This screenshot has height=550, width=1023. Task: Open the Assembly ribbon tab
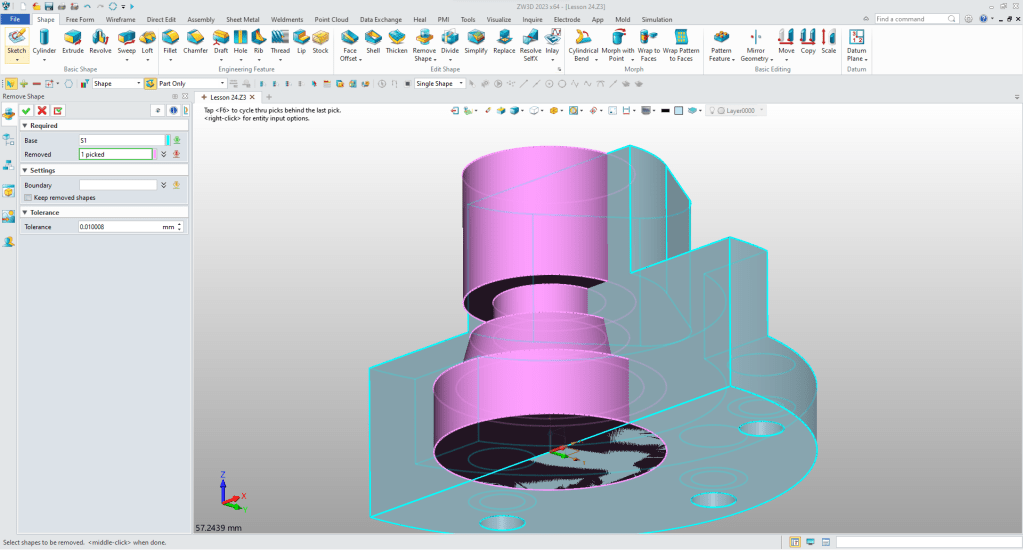point(200,19)
